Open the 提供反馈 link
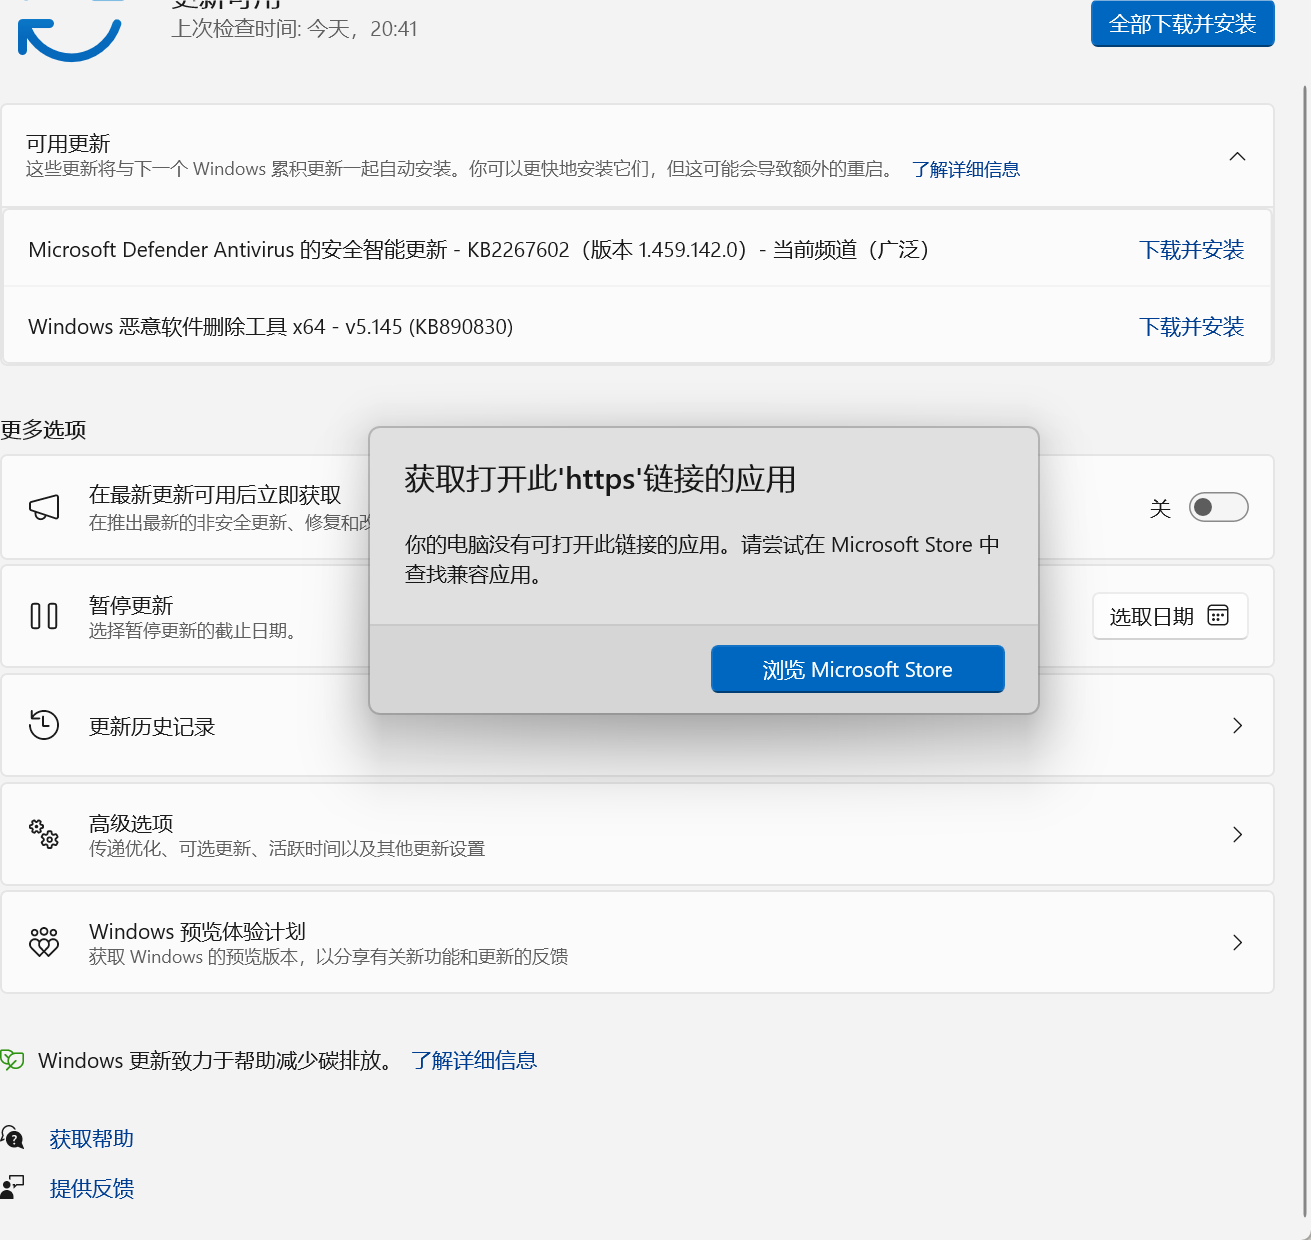 92,1188
